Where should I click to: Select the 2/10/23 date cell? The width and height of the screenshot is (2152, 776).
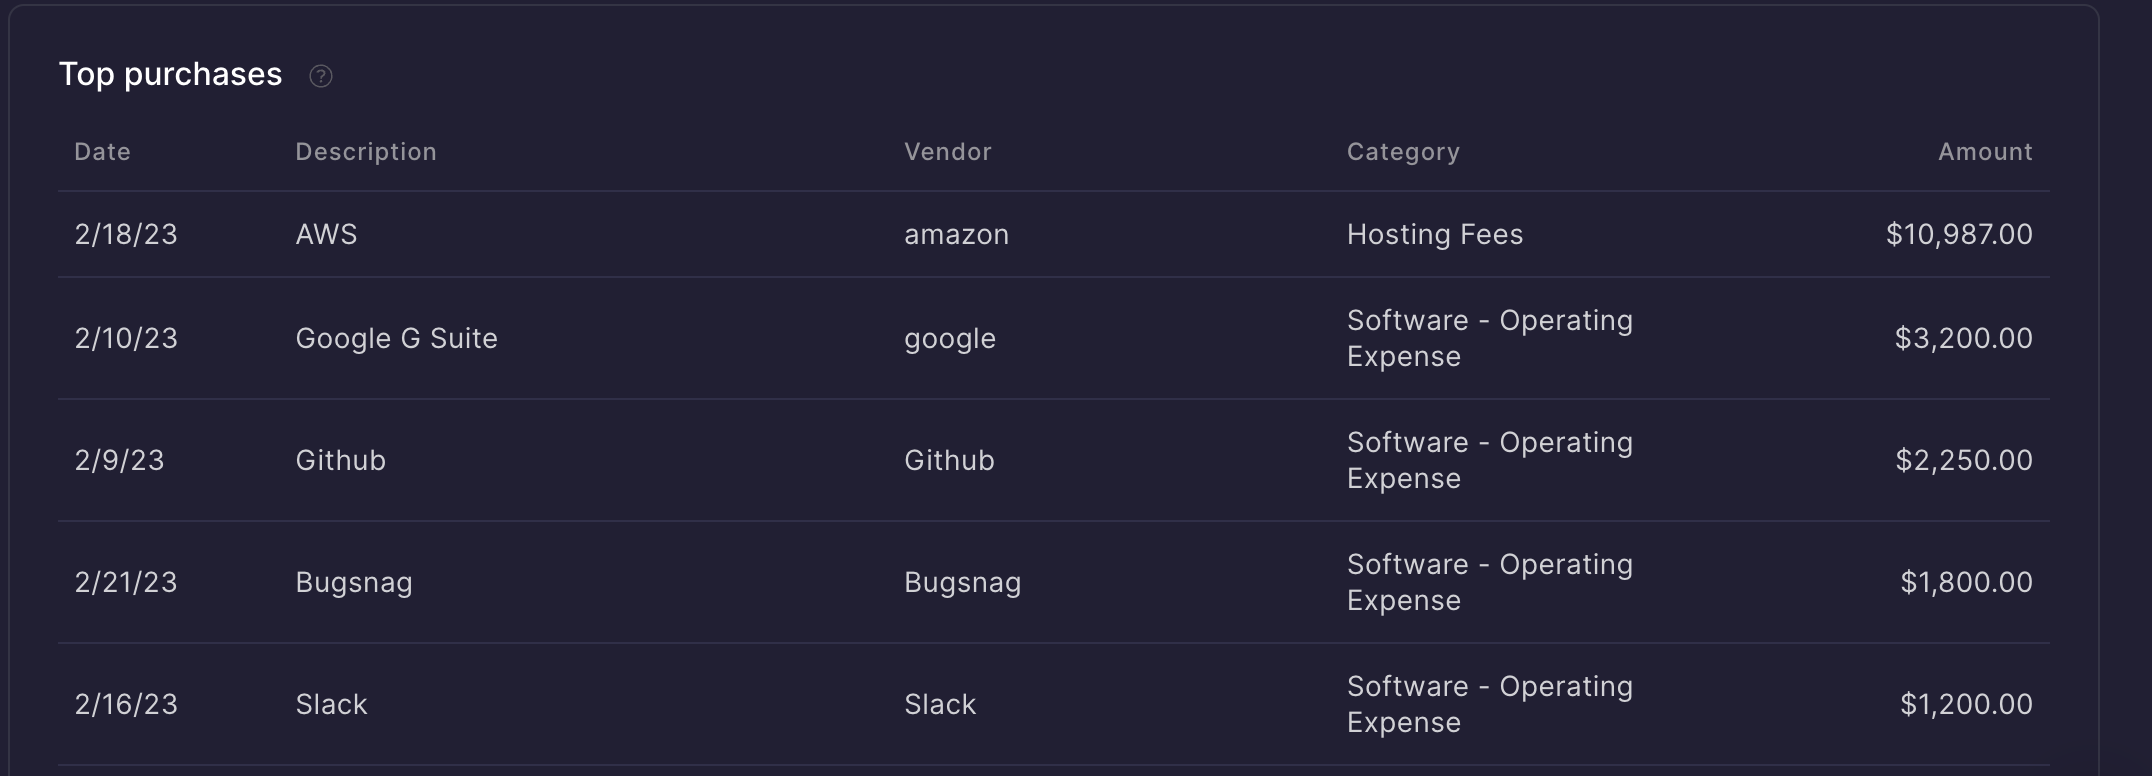(x=126, y=339)
